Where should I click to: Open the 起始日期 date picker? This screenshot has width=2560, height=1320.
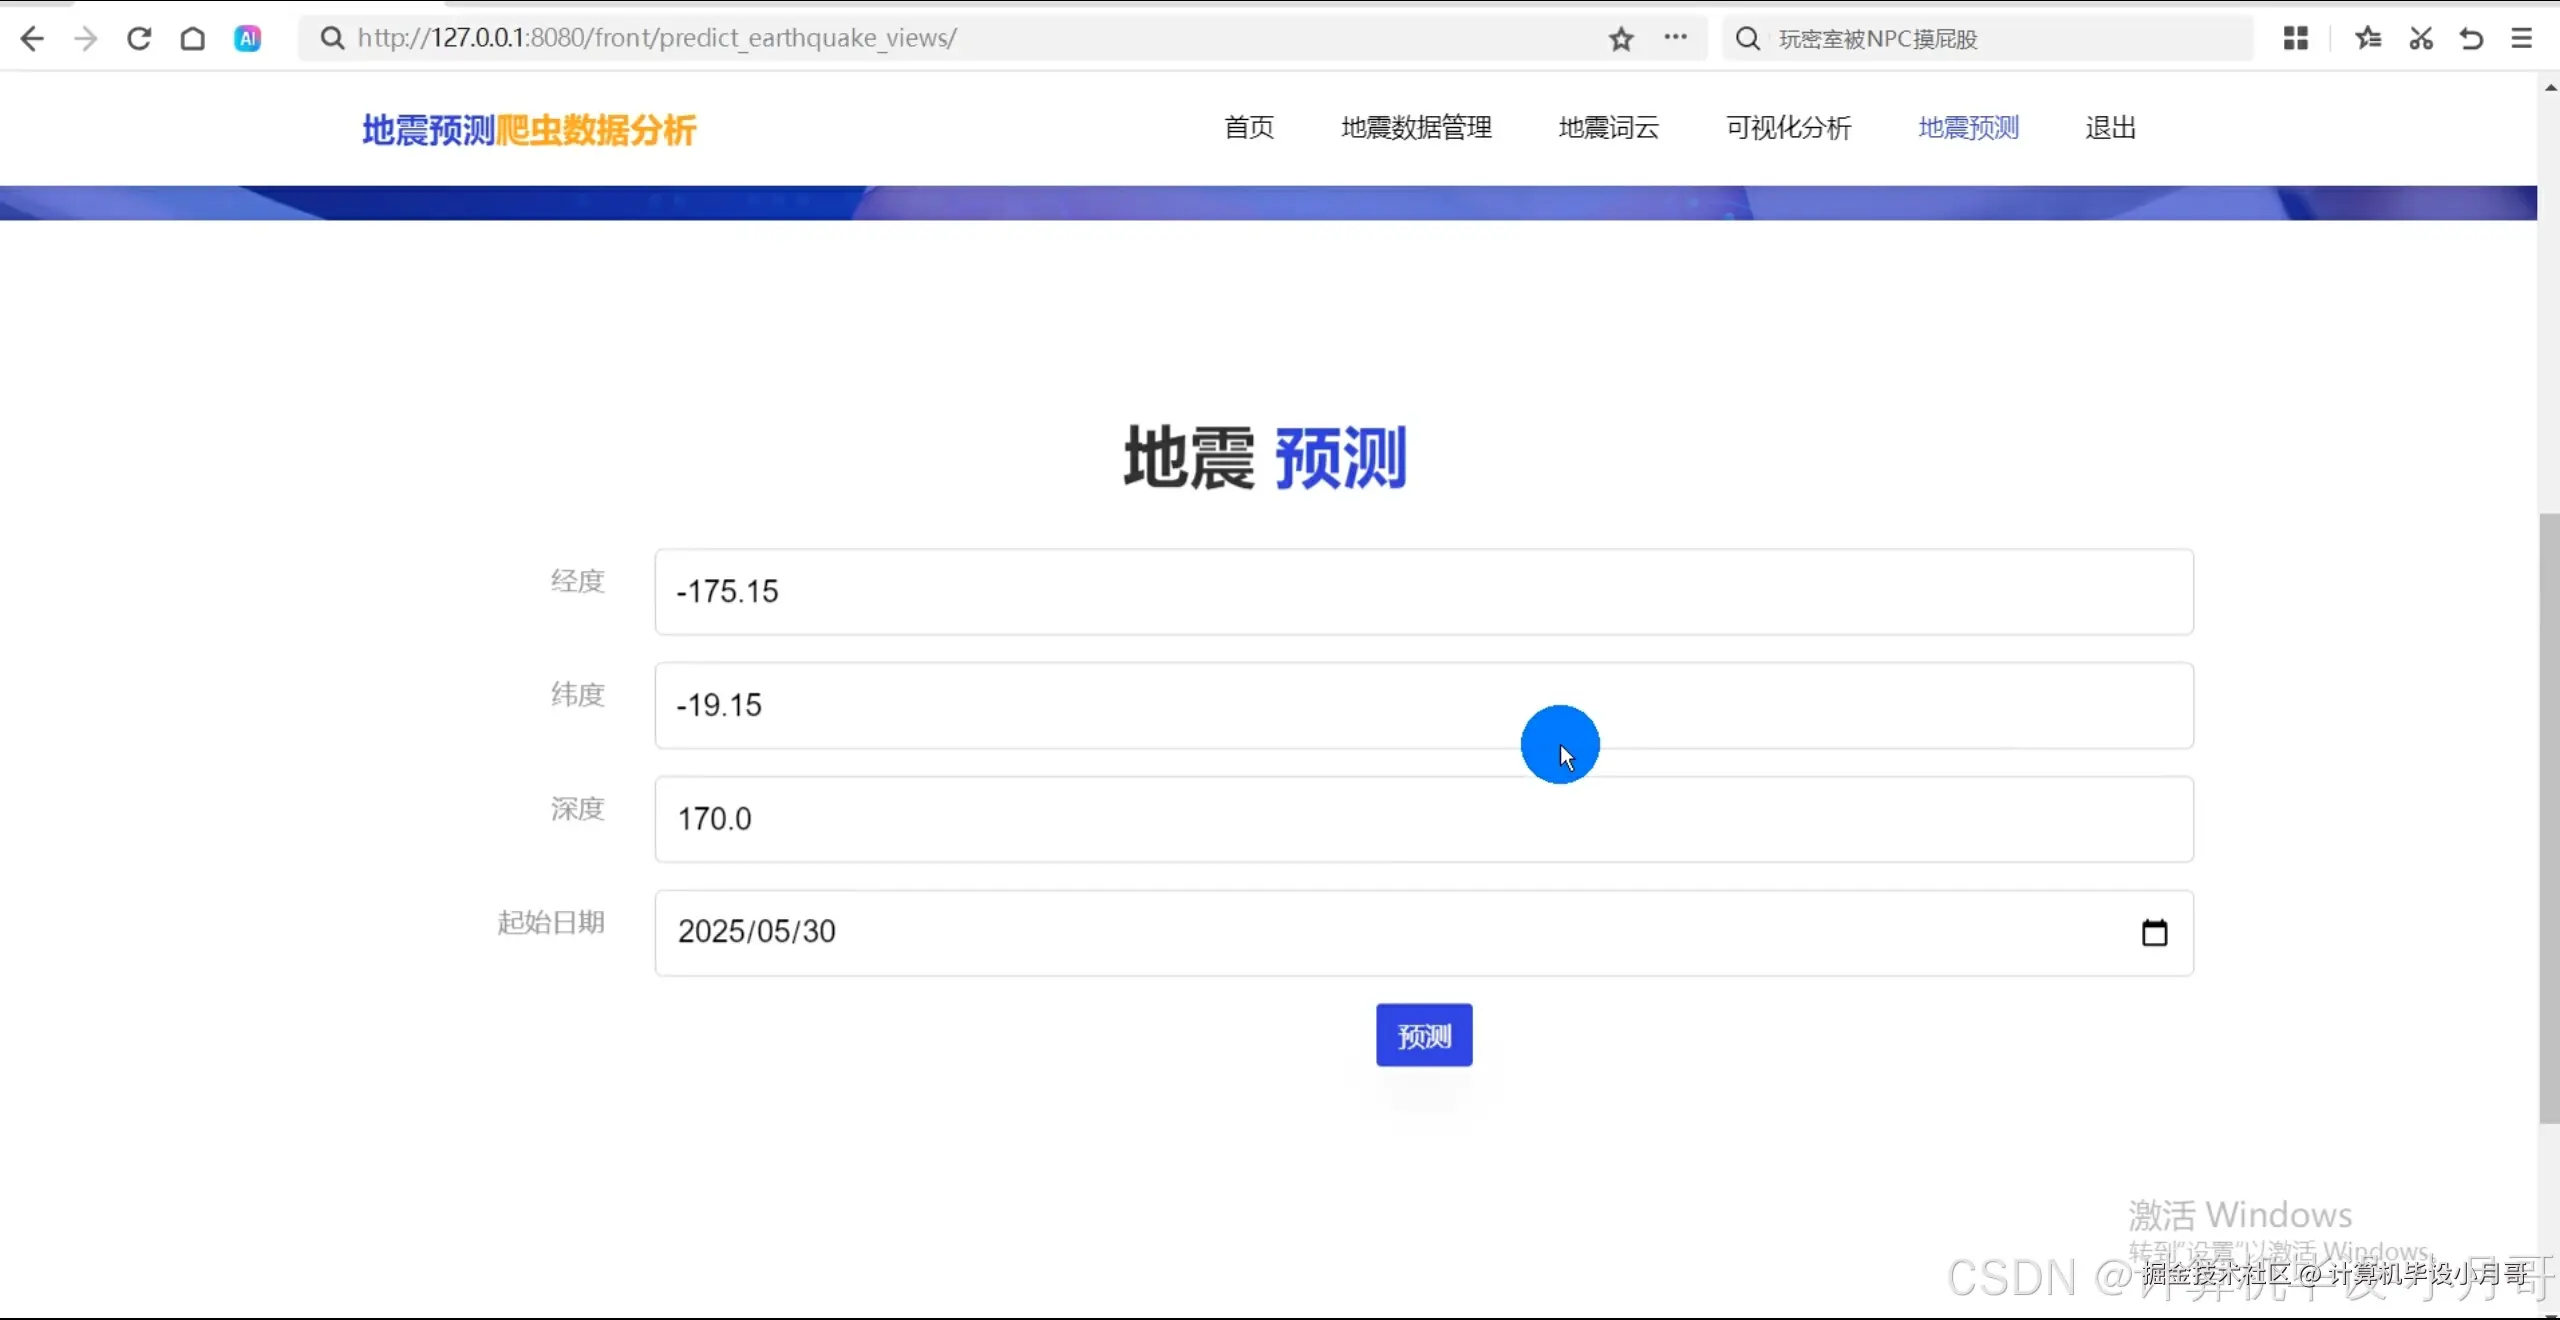coord(2154,932)
